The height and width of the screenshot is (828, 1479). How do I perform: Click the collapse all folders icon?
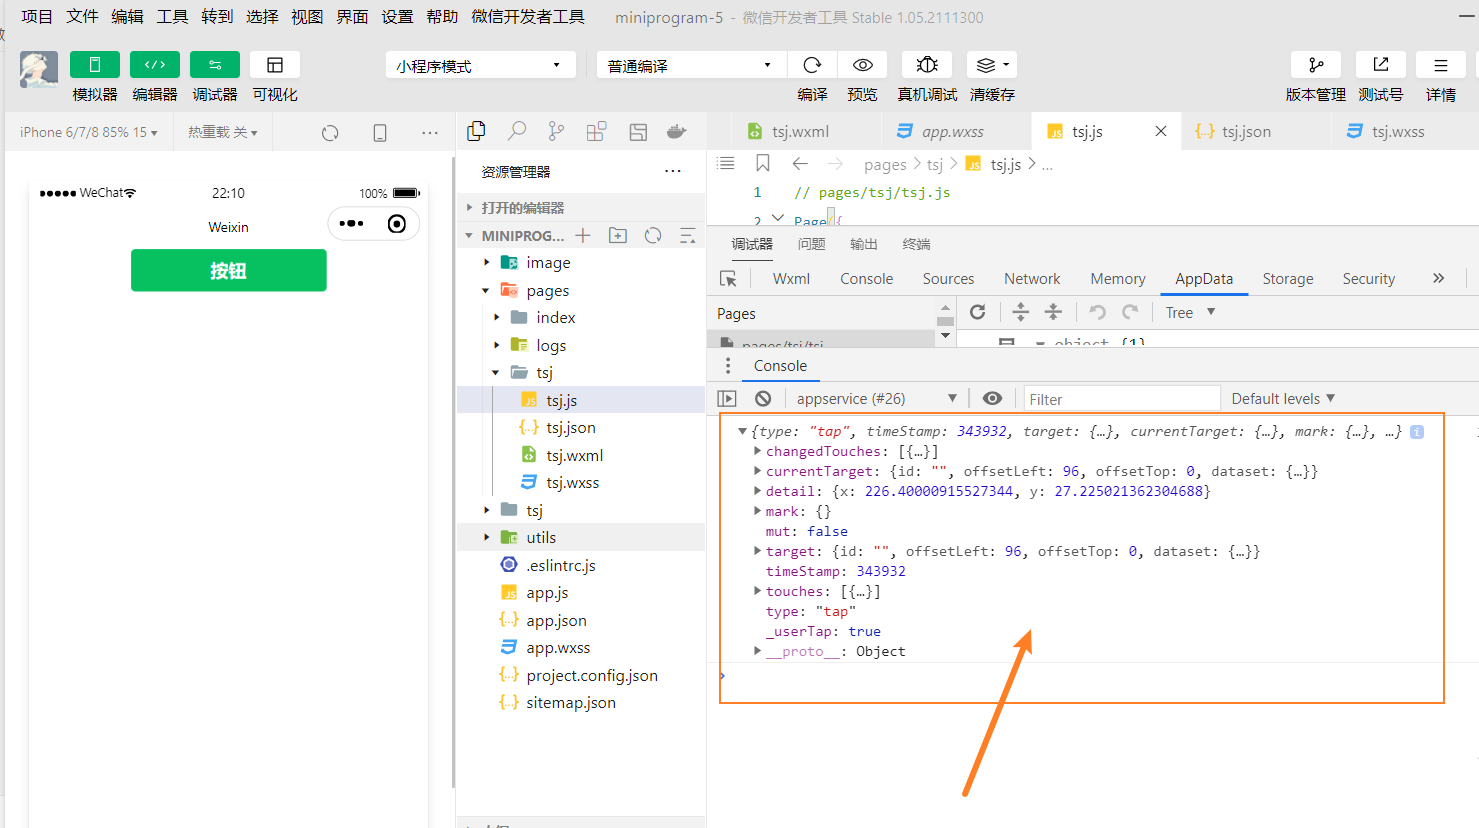click(688, 236)
